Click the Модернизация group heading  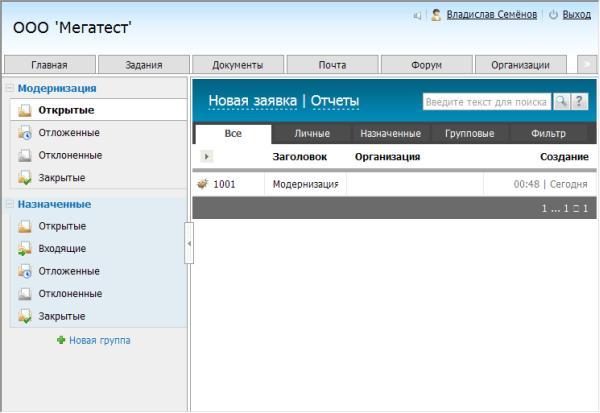(x=57, y=88)
